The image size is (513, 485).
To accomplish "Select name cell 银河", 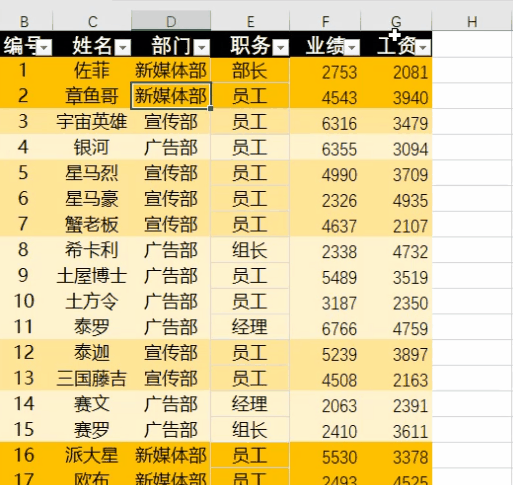I will pos(92,147).
